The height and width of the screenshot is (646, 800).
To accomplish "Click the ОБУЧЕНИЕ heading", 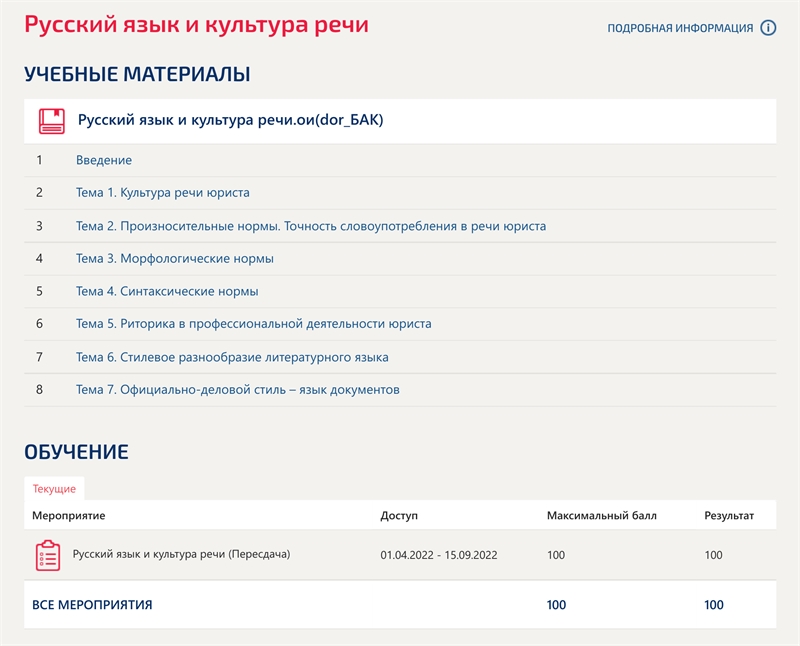I will pyautogui.click(x=77, y=452).
